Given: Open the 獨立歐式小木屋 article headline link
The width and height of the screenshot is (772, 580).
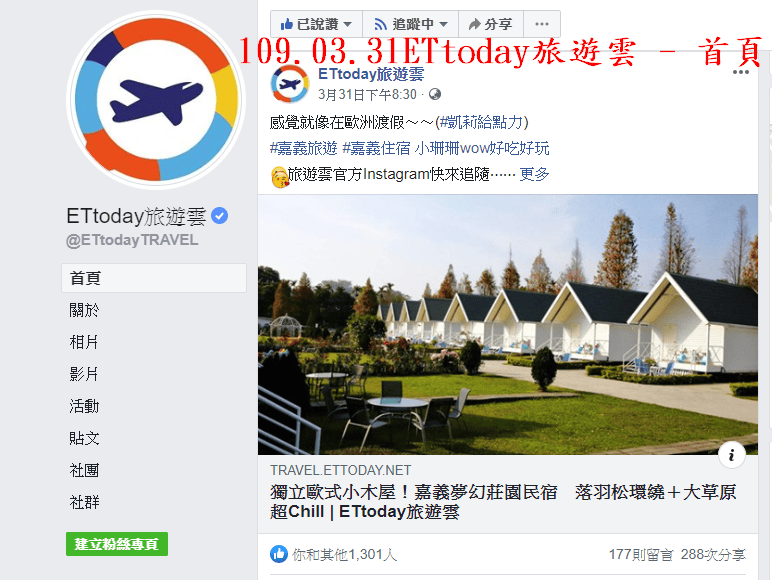Looking at the screenshot, I should click(x=503, y=502).
